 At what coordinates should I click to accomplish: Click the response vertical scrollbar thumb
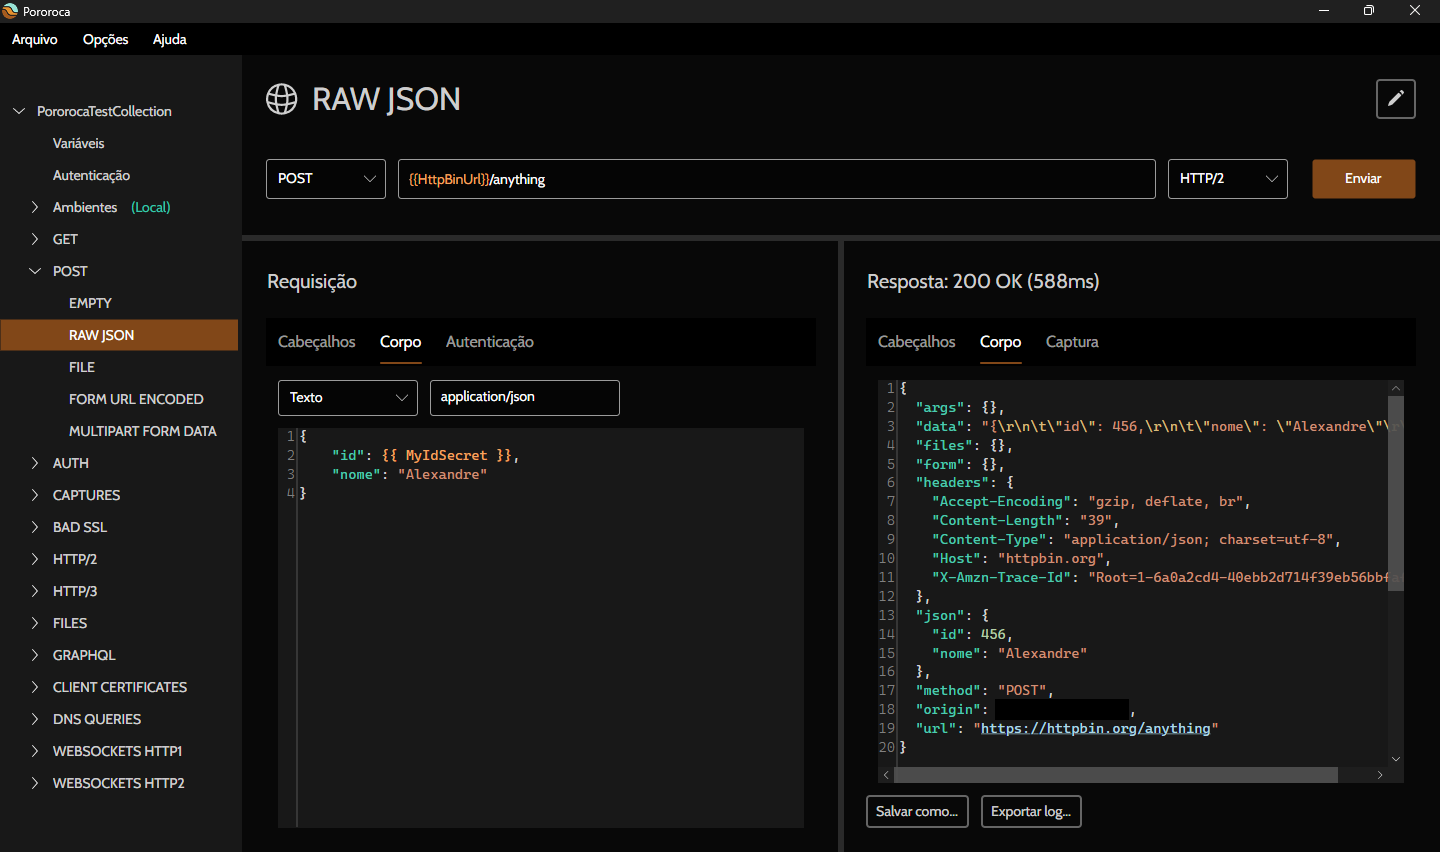[1396, 494]
